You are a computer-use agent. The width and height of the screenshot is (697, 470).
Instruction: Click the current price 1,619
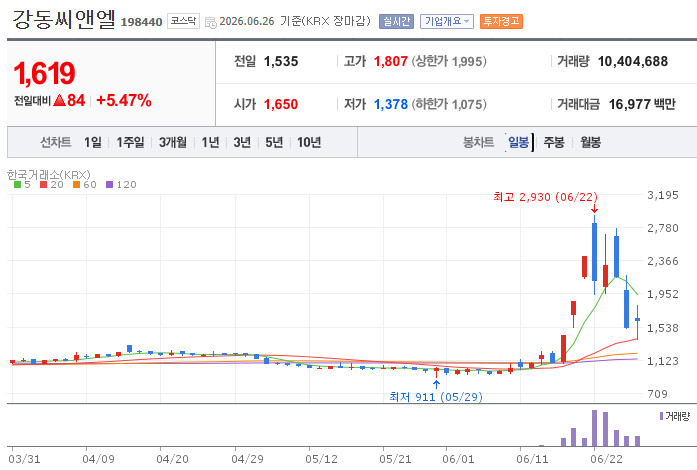coord(44,73)
